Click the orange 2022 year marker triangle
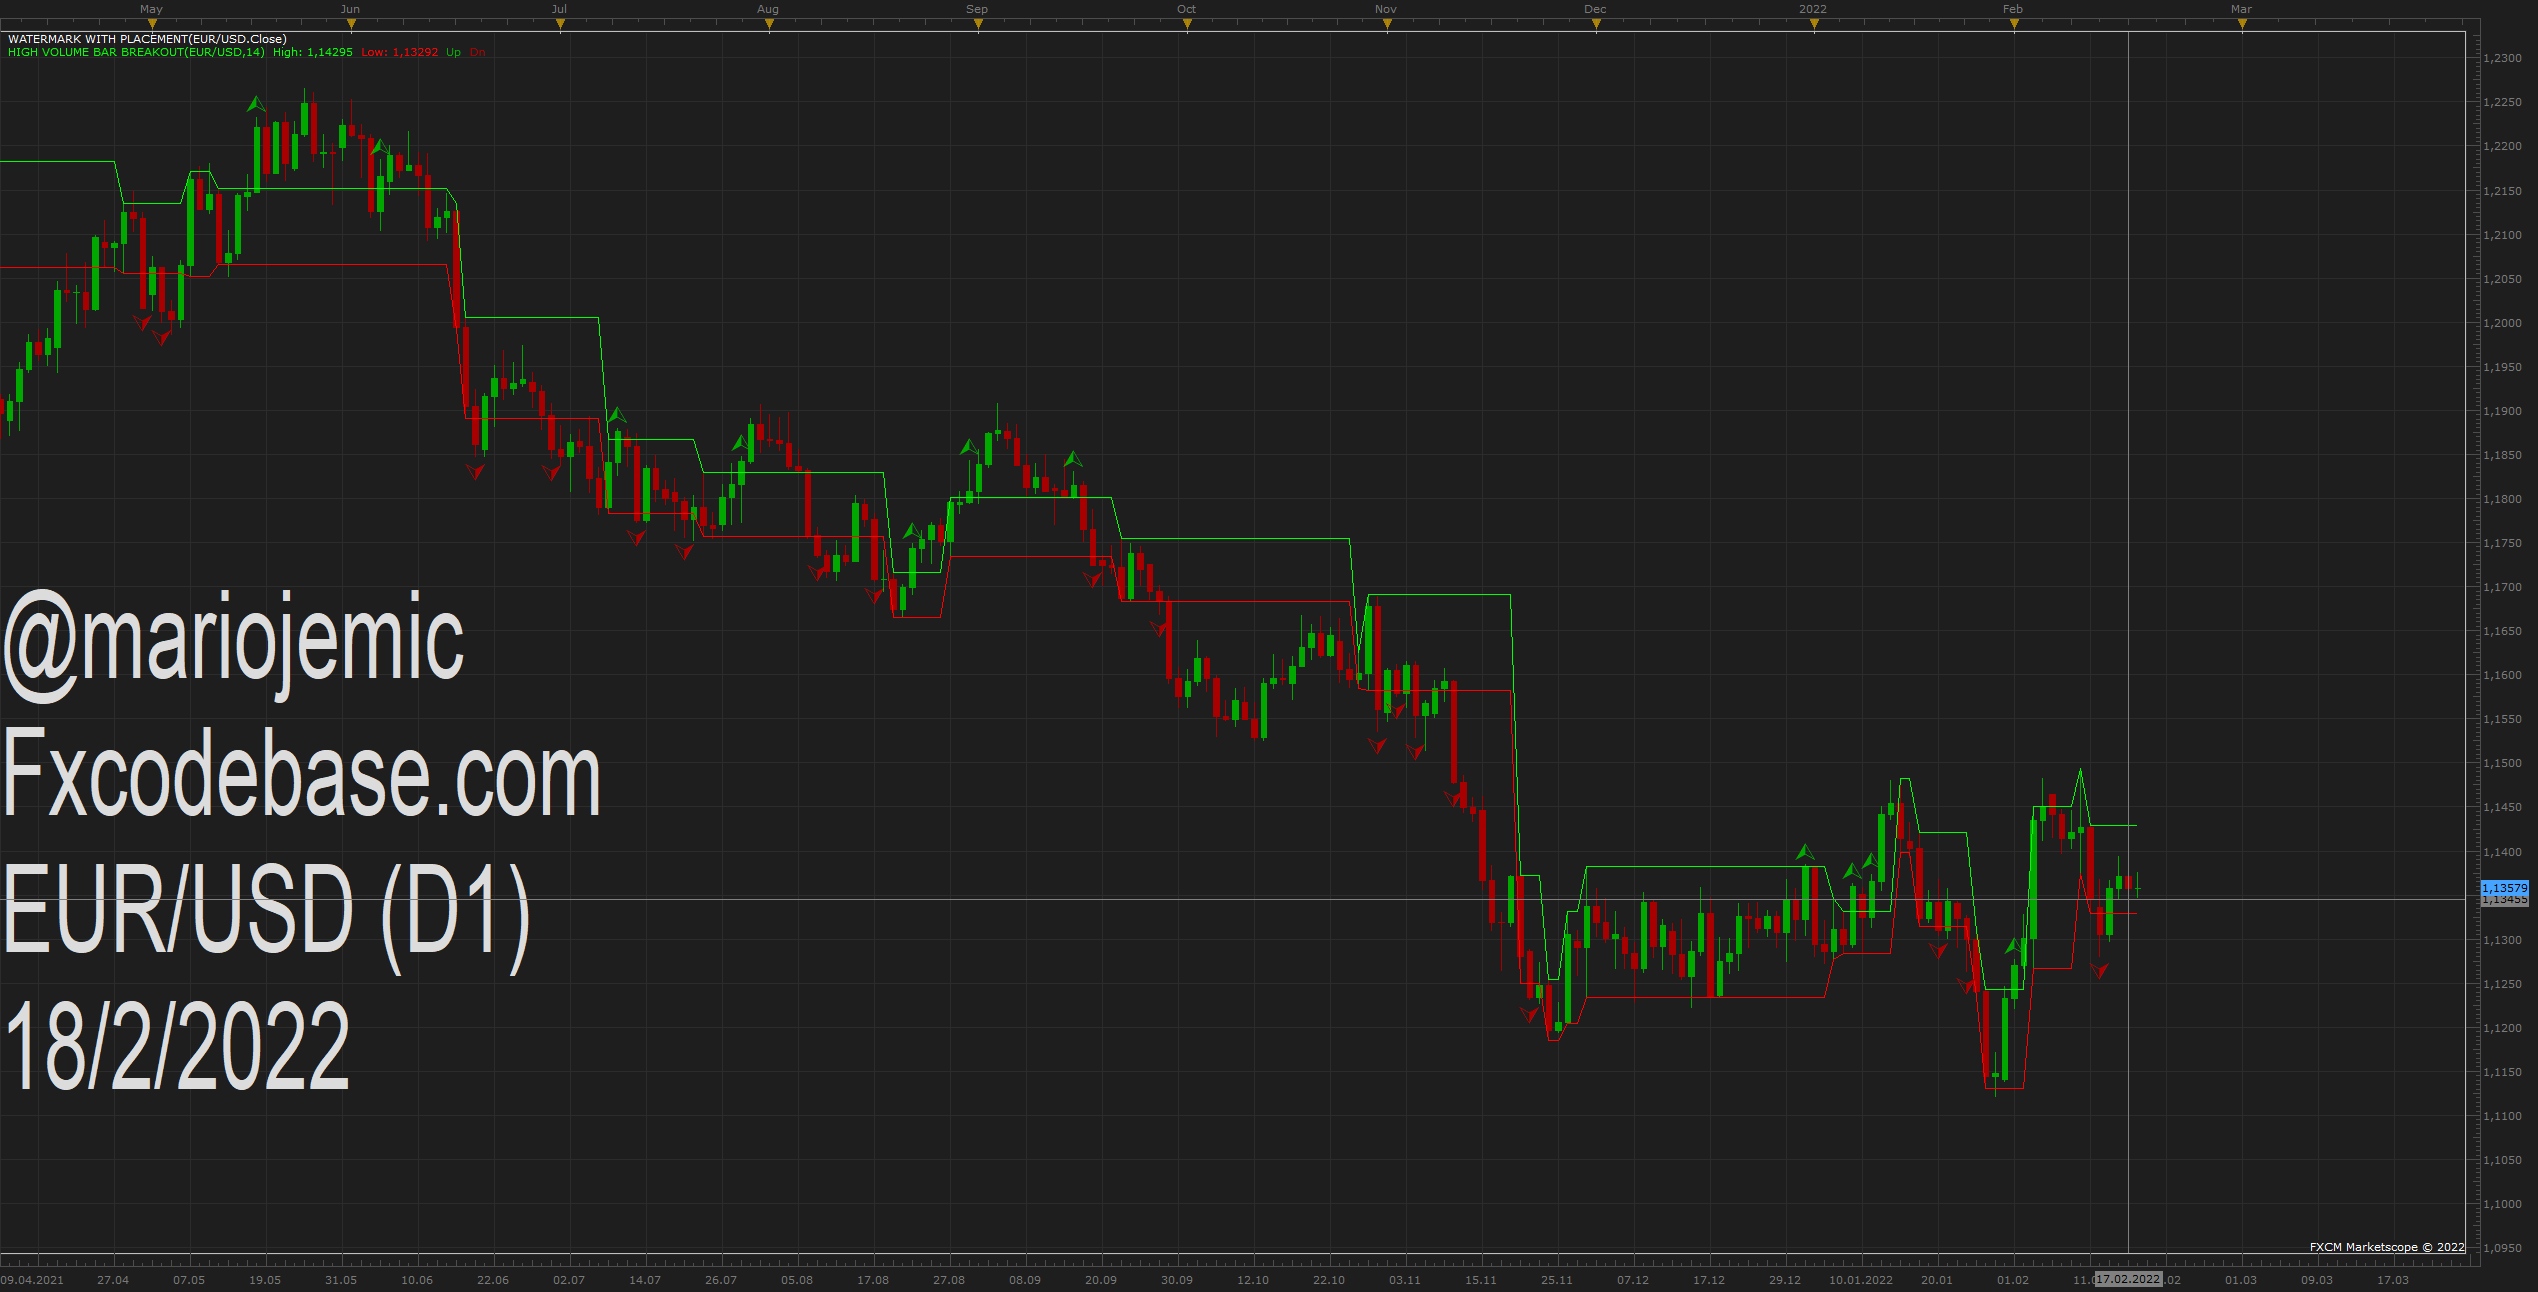 tap(1814, 24)
